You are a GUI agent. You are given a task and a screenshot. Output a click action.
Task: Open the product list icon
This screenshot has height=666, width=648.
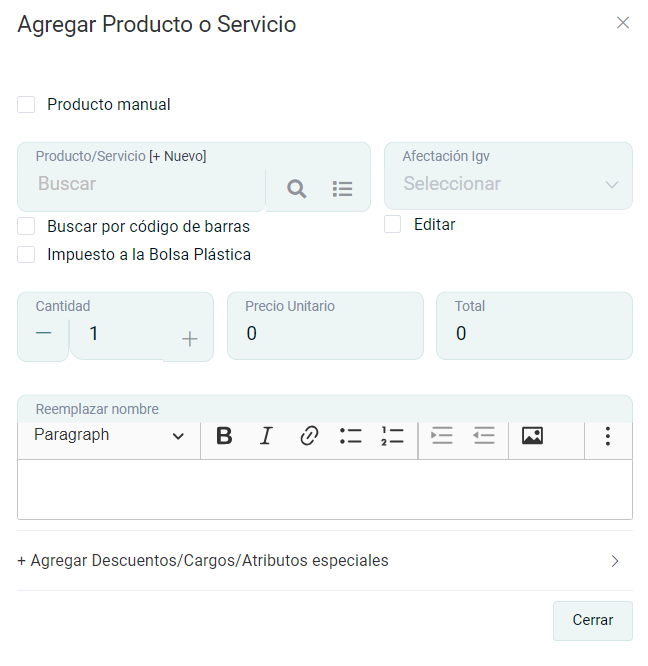point(343,189)
